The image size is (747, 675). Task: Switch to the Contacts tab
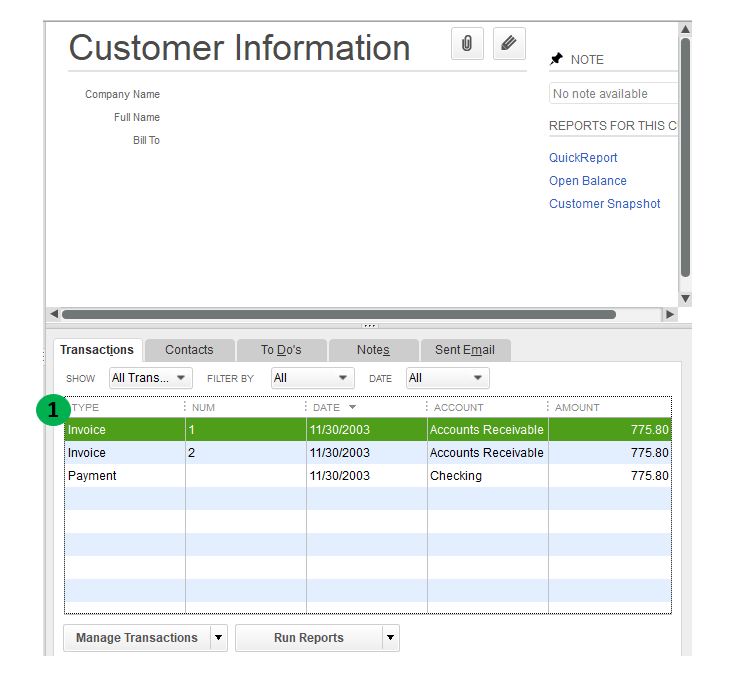[x=189, y=350]
